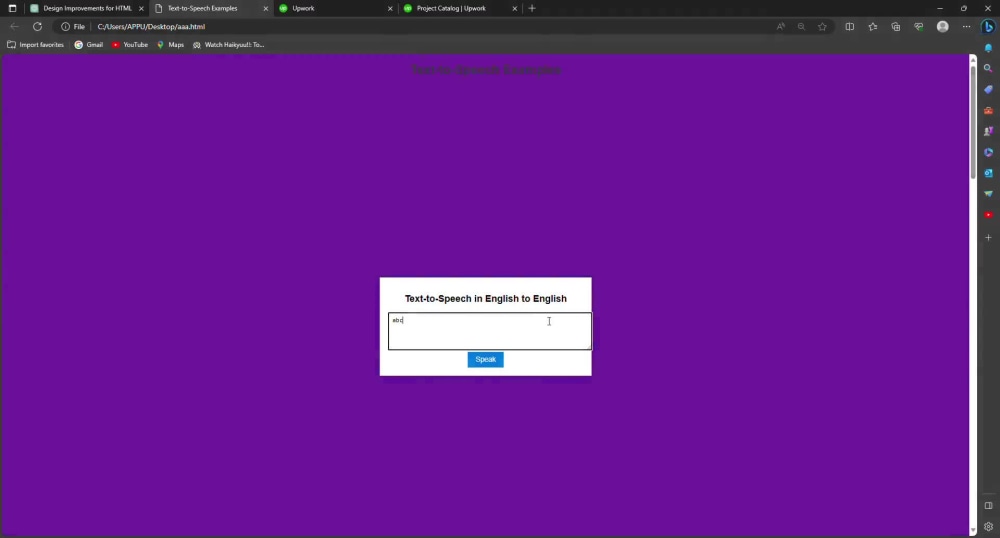
Task: Open Maps bookmark
Action: tap(170, 45)
